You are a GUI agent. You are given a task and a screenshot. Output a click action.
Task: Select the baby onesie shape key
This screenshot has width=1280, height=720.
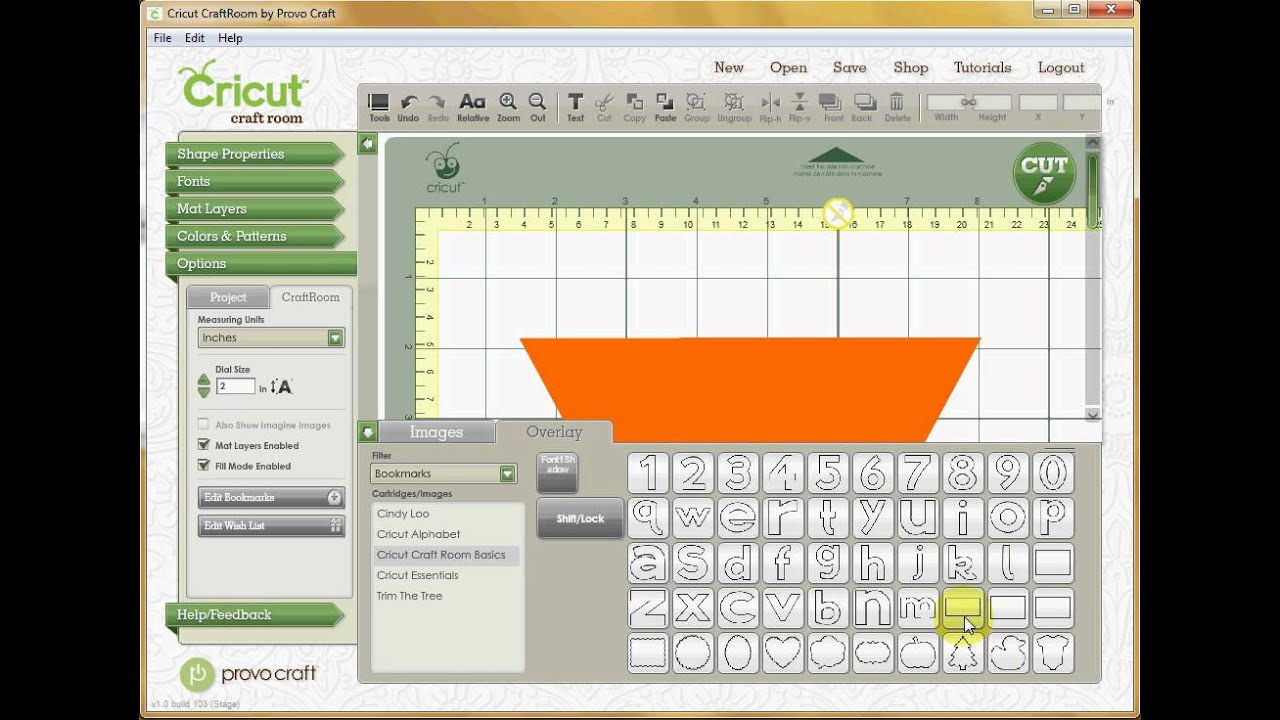pyautogui.click(x=1052, y=652)
